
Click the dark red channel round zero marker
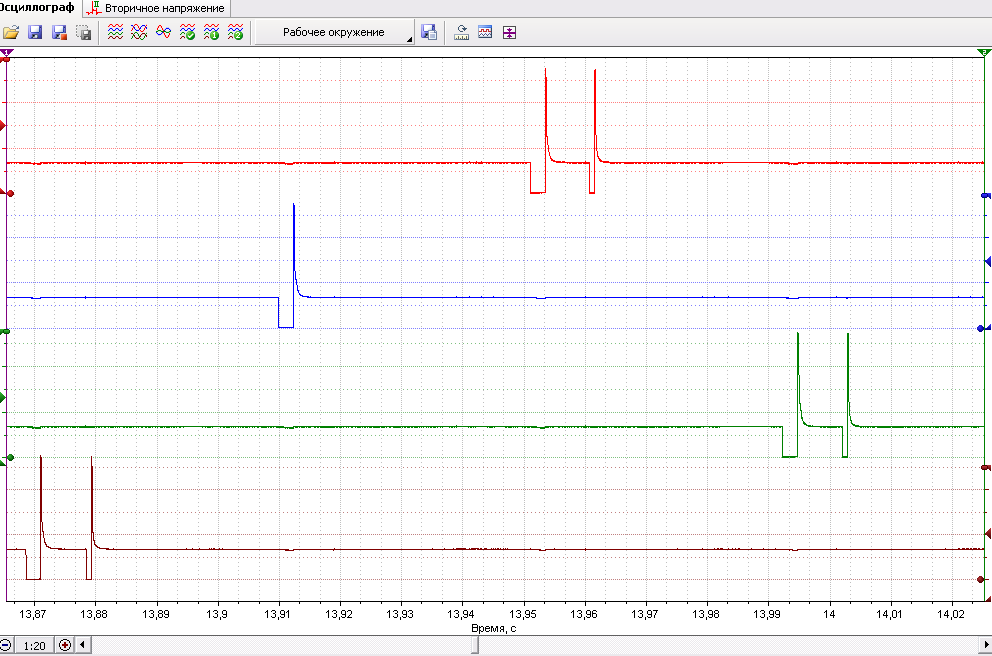[981, 579]
